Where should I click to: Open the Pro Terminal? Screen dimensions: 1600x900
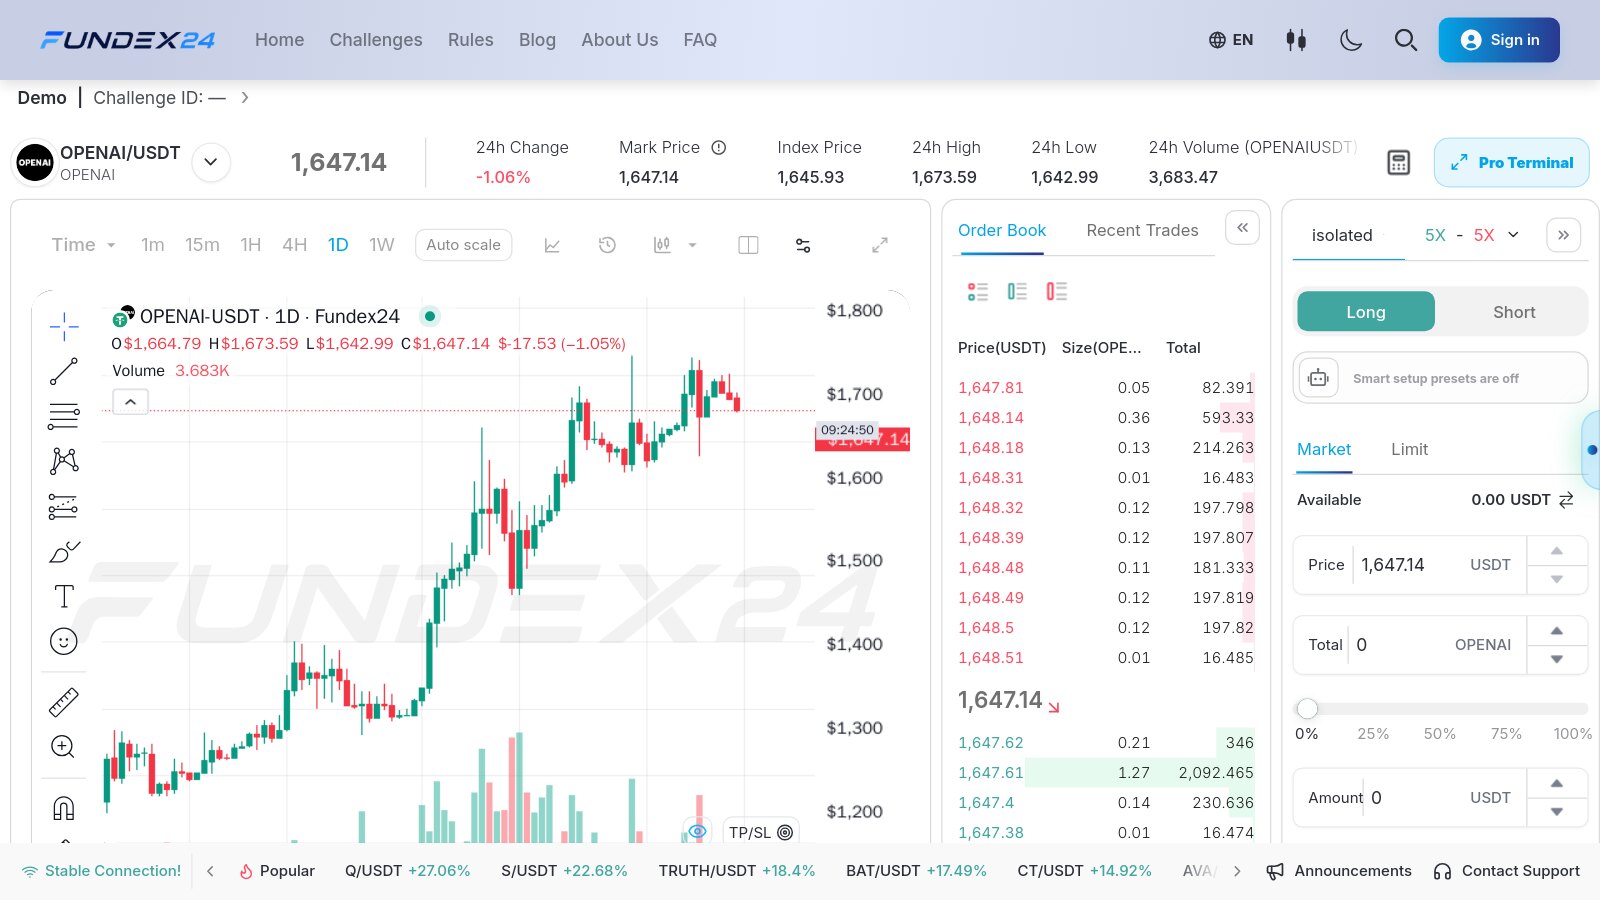[1511, 163]
